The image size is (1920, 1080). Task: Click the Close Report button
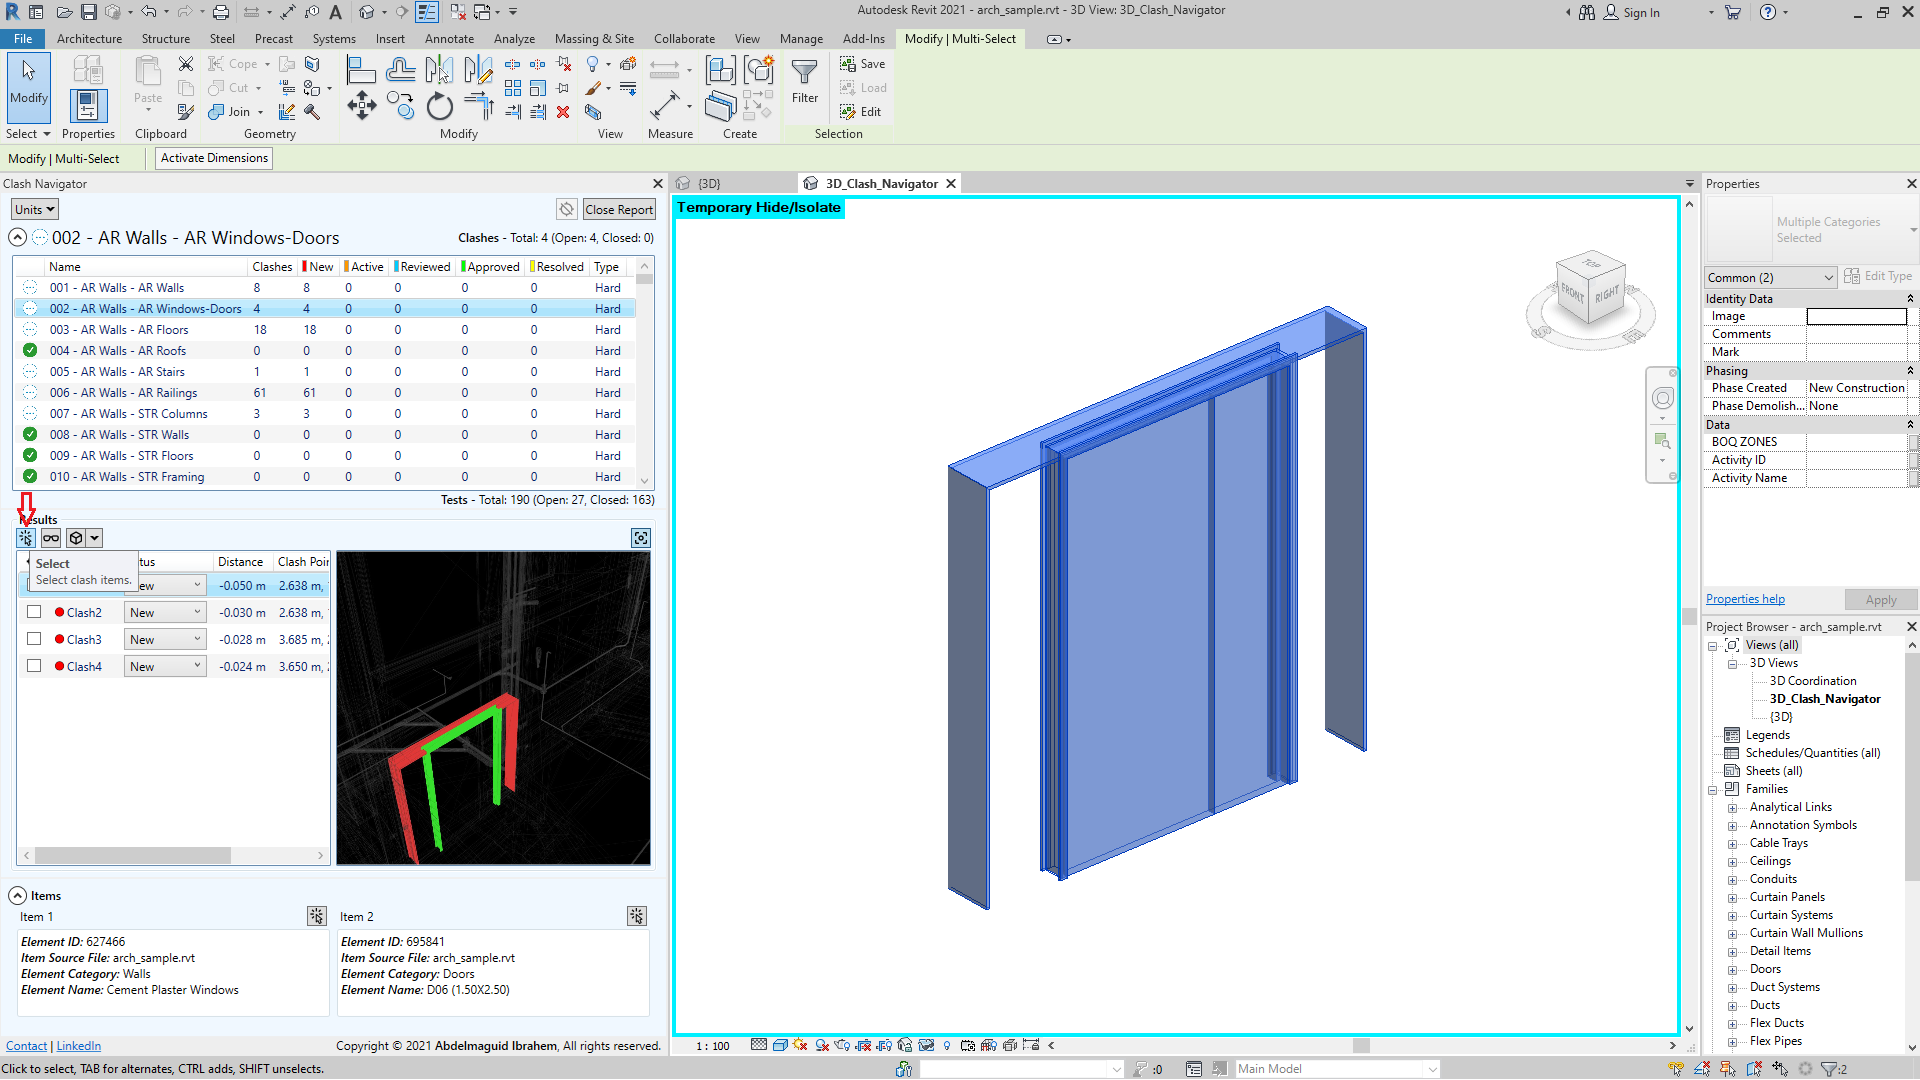[619, 209]
